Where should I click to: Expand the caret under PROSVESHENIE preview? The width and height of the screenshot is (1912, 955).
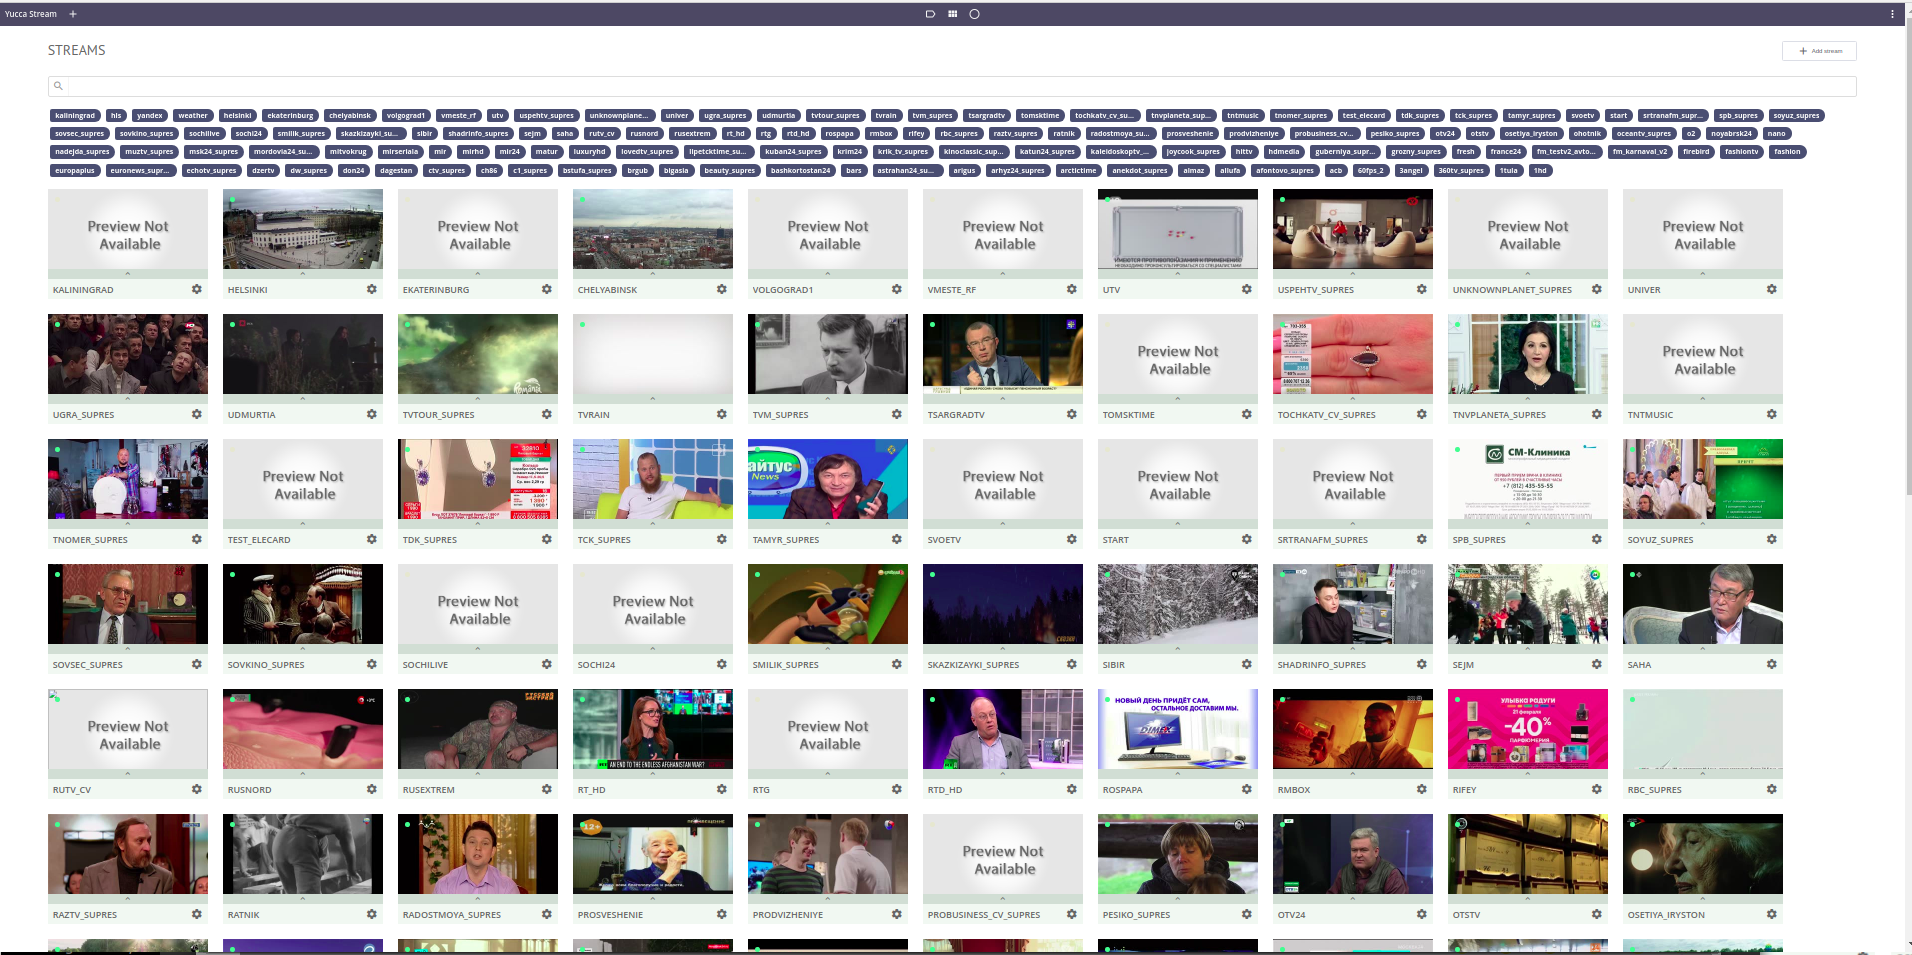(x=653, y=898)
